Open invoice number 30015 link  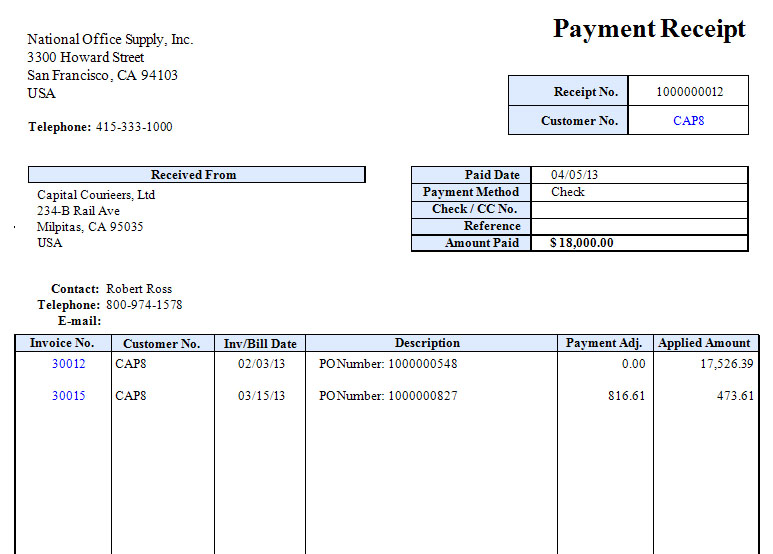68,396
